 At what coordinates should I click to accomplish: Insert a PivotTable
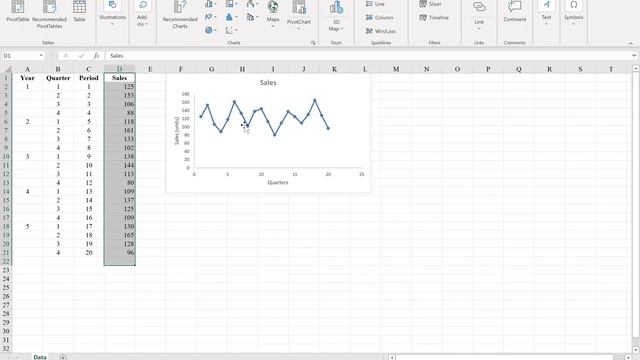pyautogui.click(x=18, y=11)
